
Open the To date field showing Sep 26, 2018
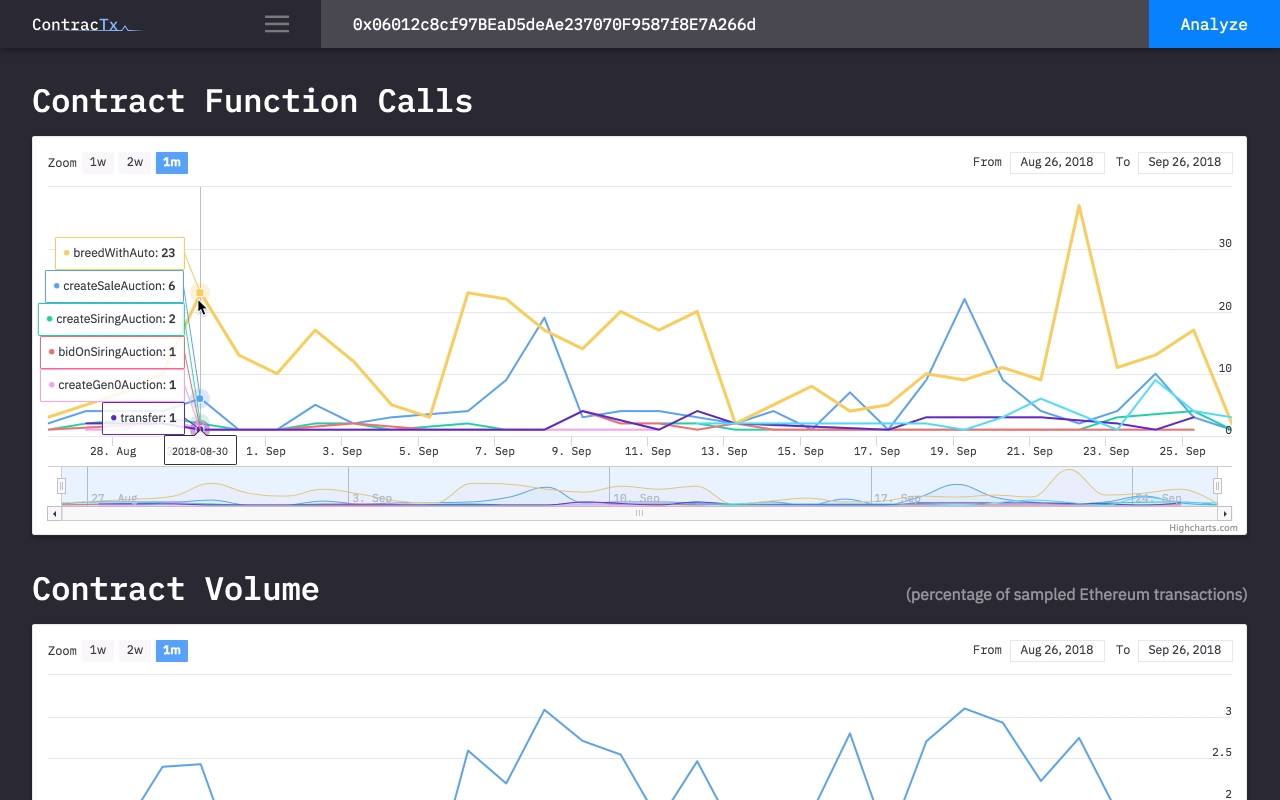coord(1185,162)
